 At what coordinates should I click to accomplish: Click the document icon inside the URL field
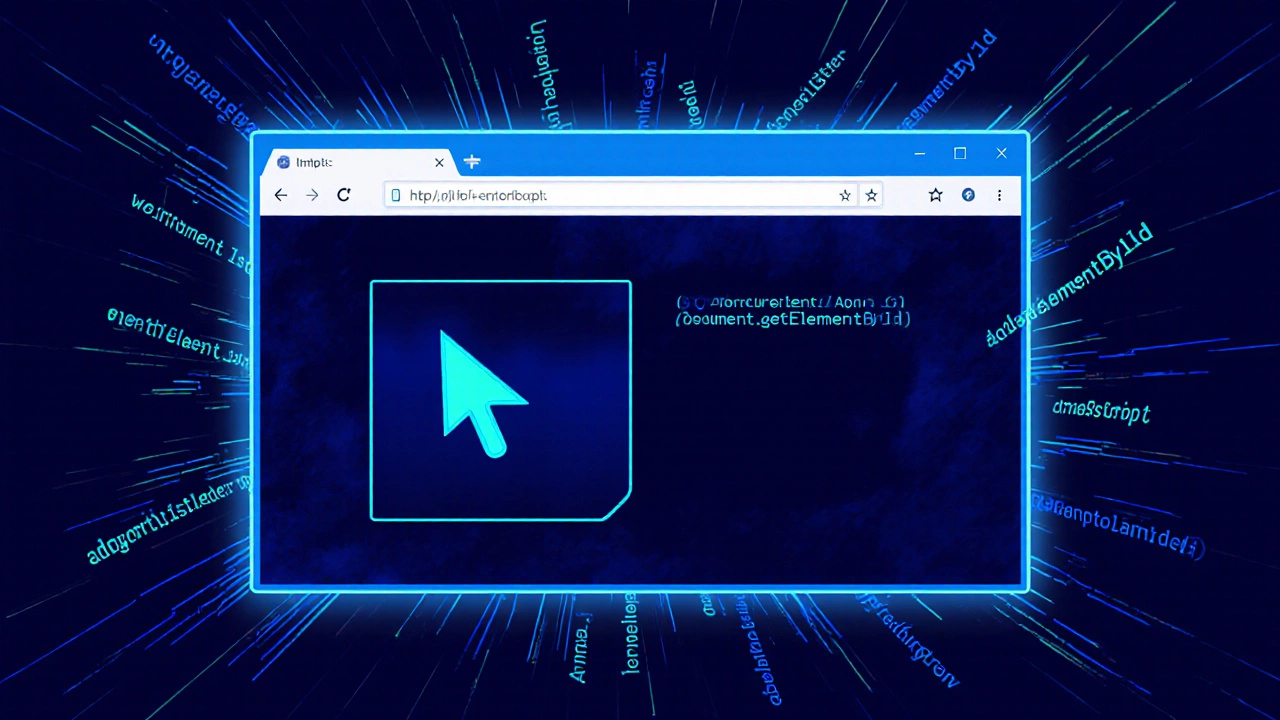pyautogui.click(x=396, y=195)
